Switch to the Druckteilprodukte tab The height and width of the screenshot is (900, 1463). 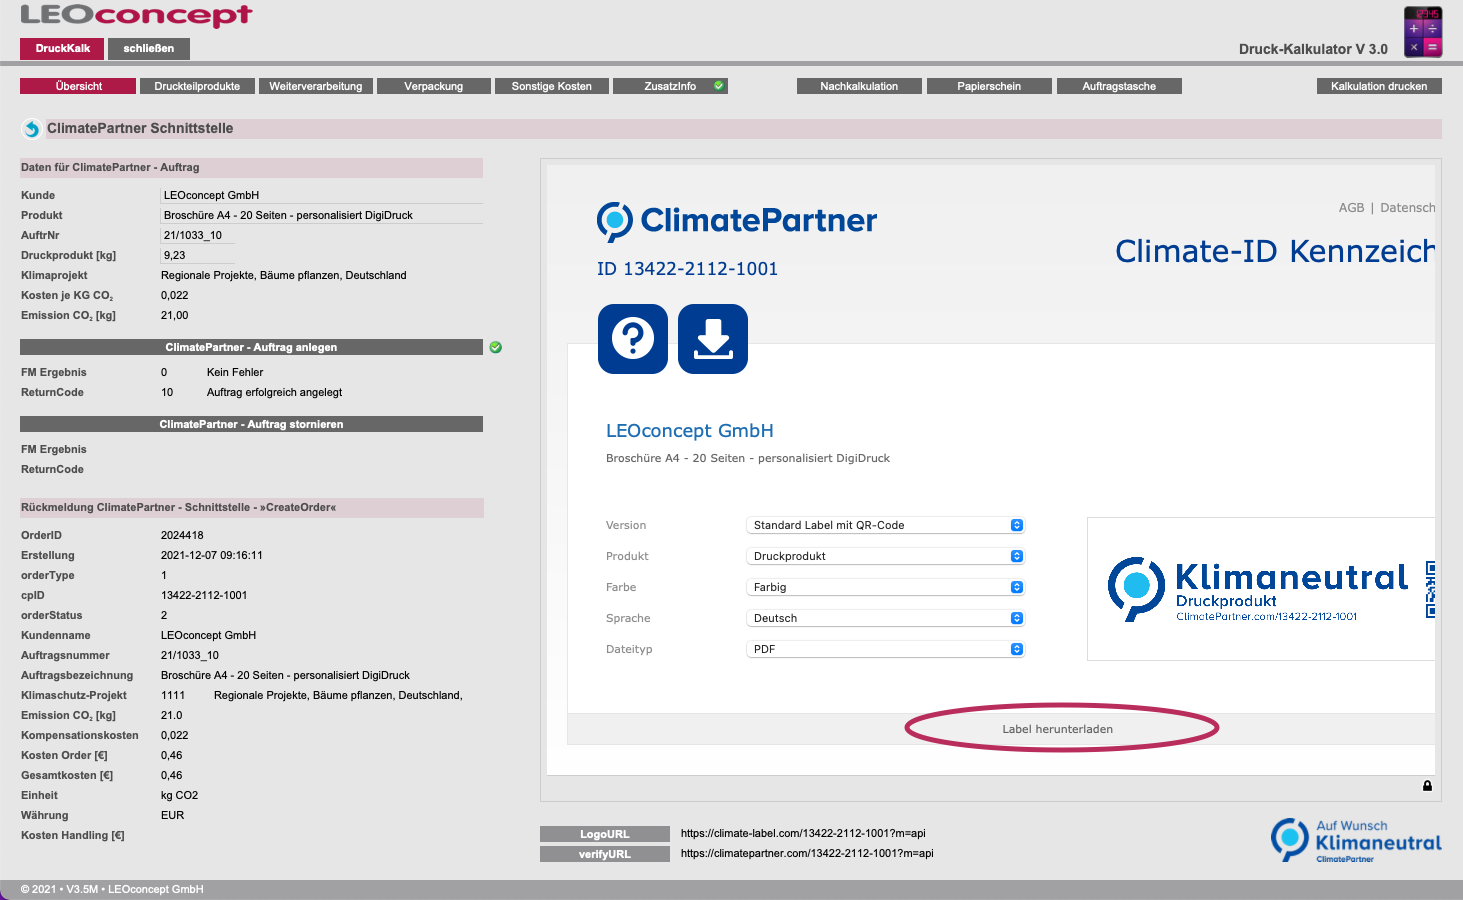pyautogui.click(x=197, y=86)
